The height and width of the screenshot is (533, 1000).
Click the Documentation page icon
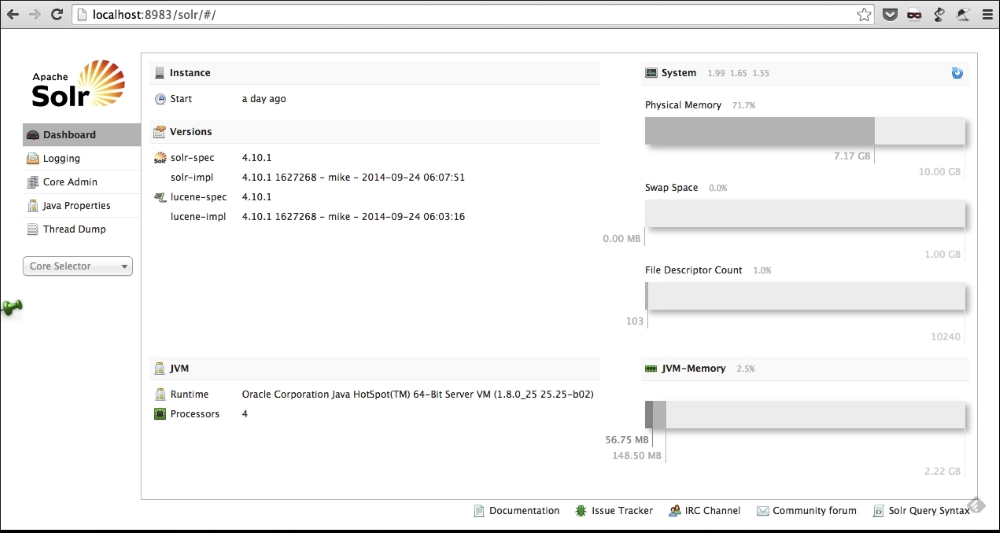[x=479, y=511]
